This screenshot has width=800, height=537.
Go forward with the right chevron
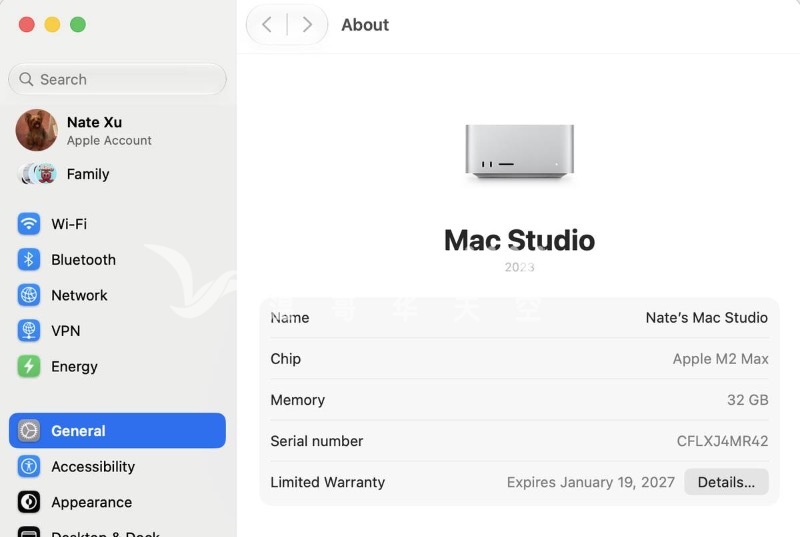[x=307, y=24]
